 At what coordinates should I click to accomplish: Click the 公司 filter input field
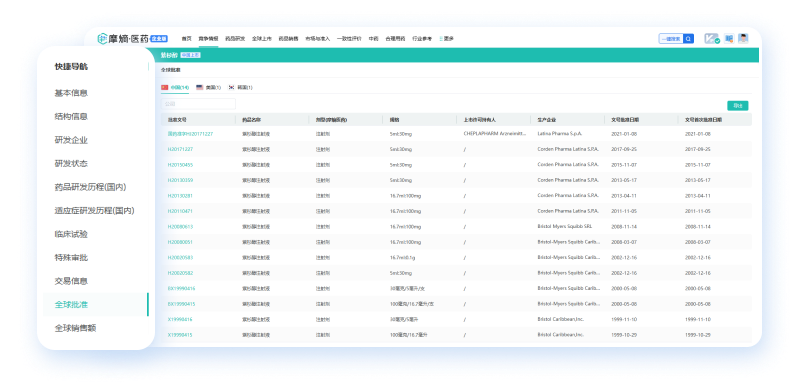(198, 104)
